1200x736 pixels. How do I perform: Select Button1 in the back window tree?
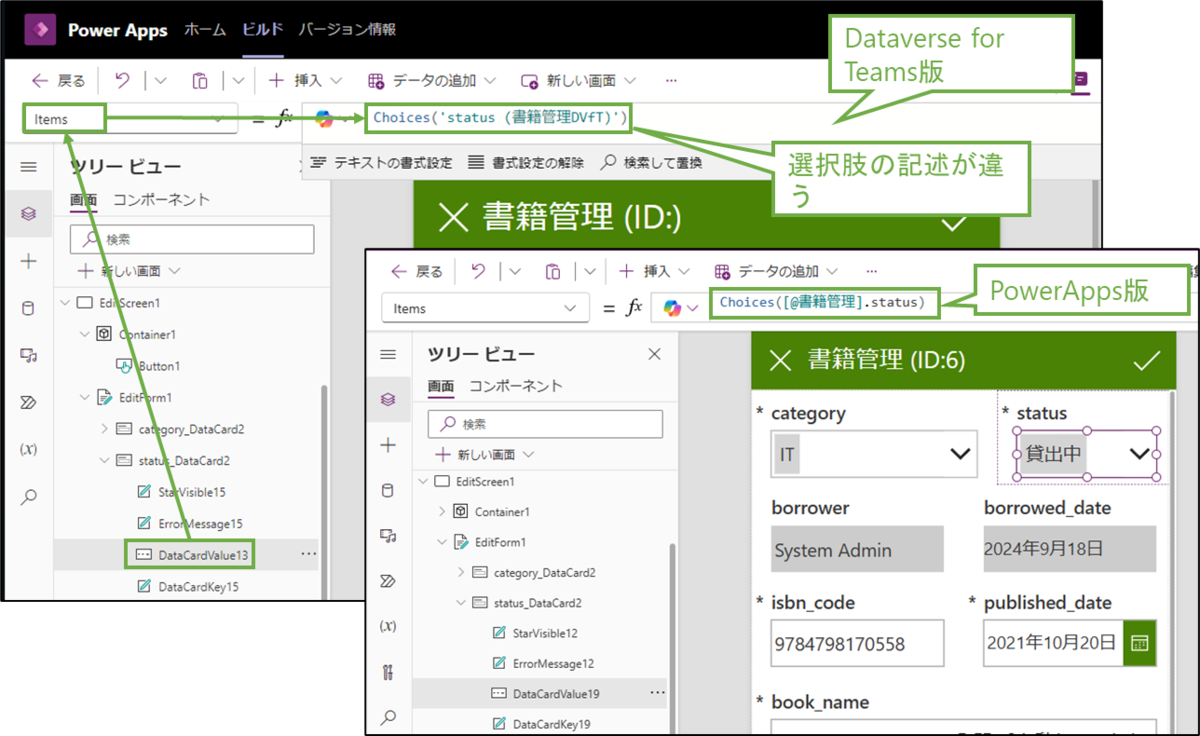(x=148, y=366)
